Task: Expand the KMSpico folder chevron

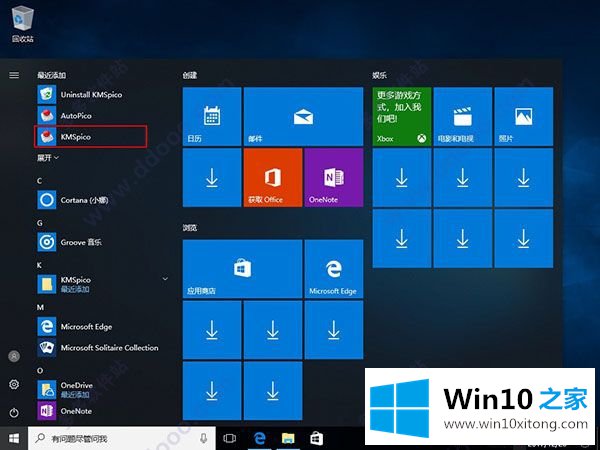Action: point(165,279)
